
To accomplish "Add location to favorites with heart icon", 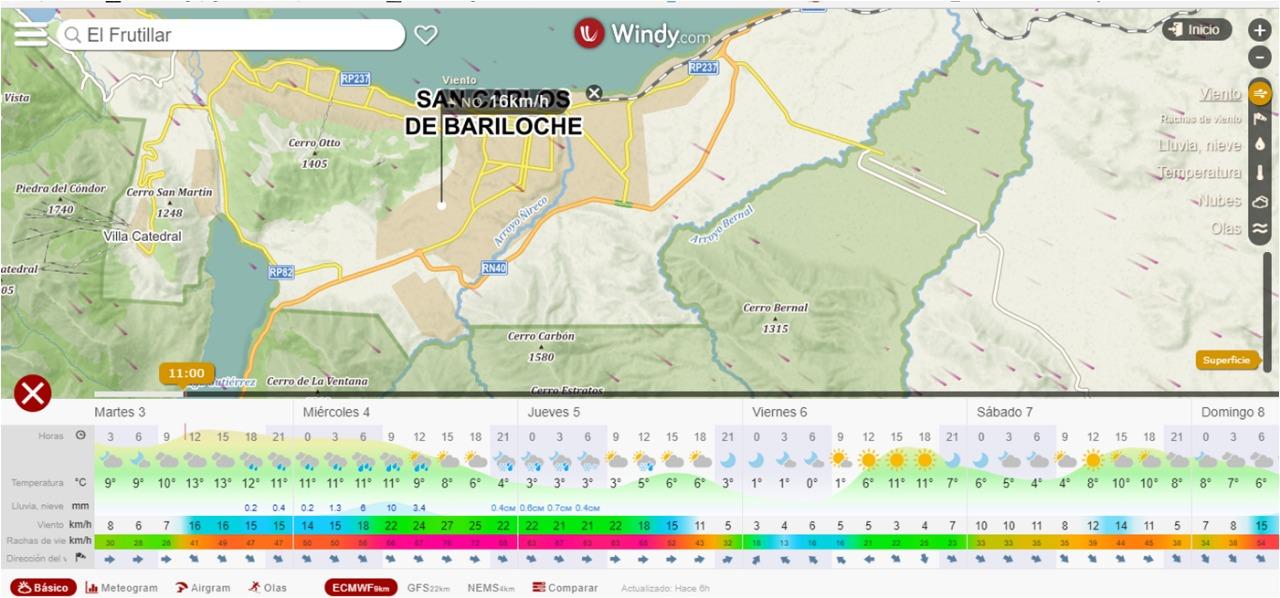I will 426,35.
